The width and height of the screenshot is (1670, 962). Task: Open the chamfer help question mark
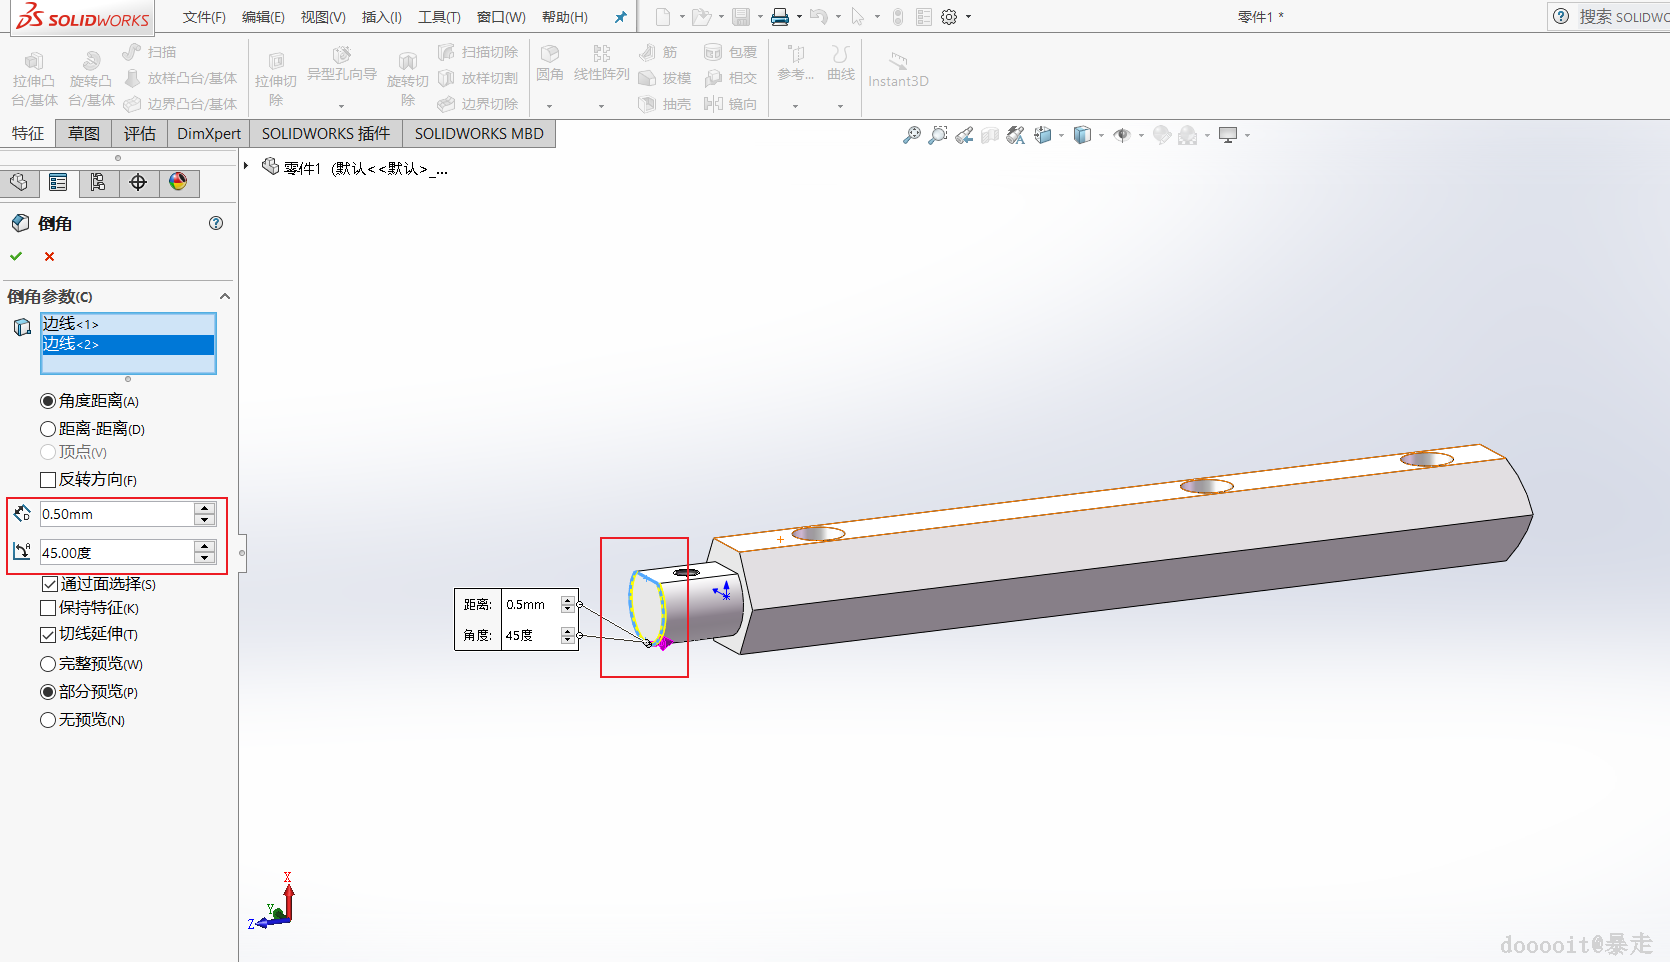point(216,223)
